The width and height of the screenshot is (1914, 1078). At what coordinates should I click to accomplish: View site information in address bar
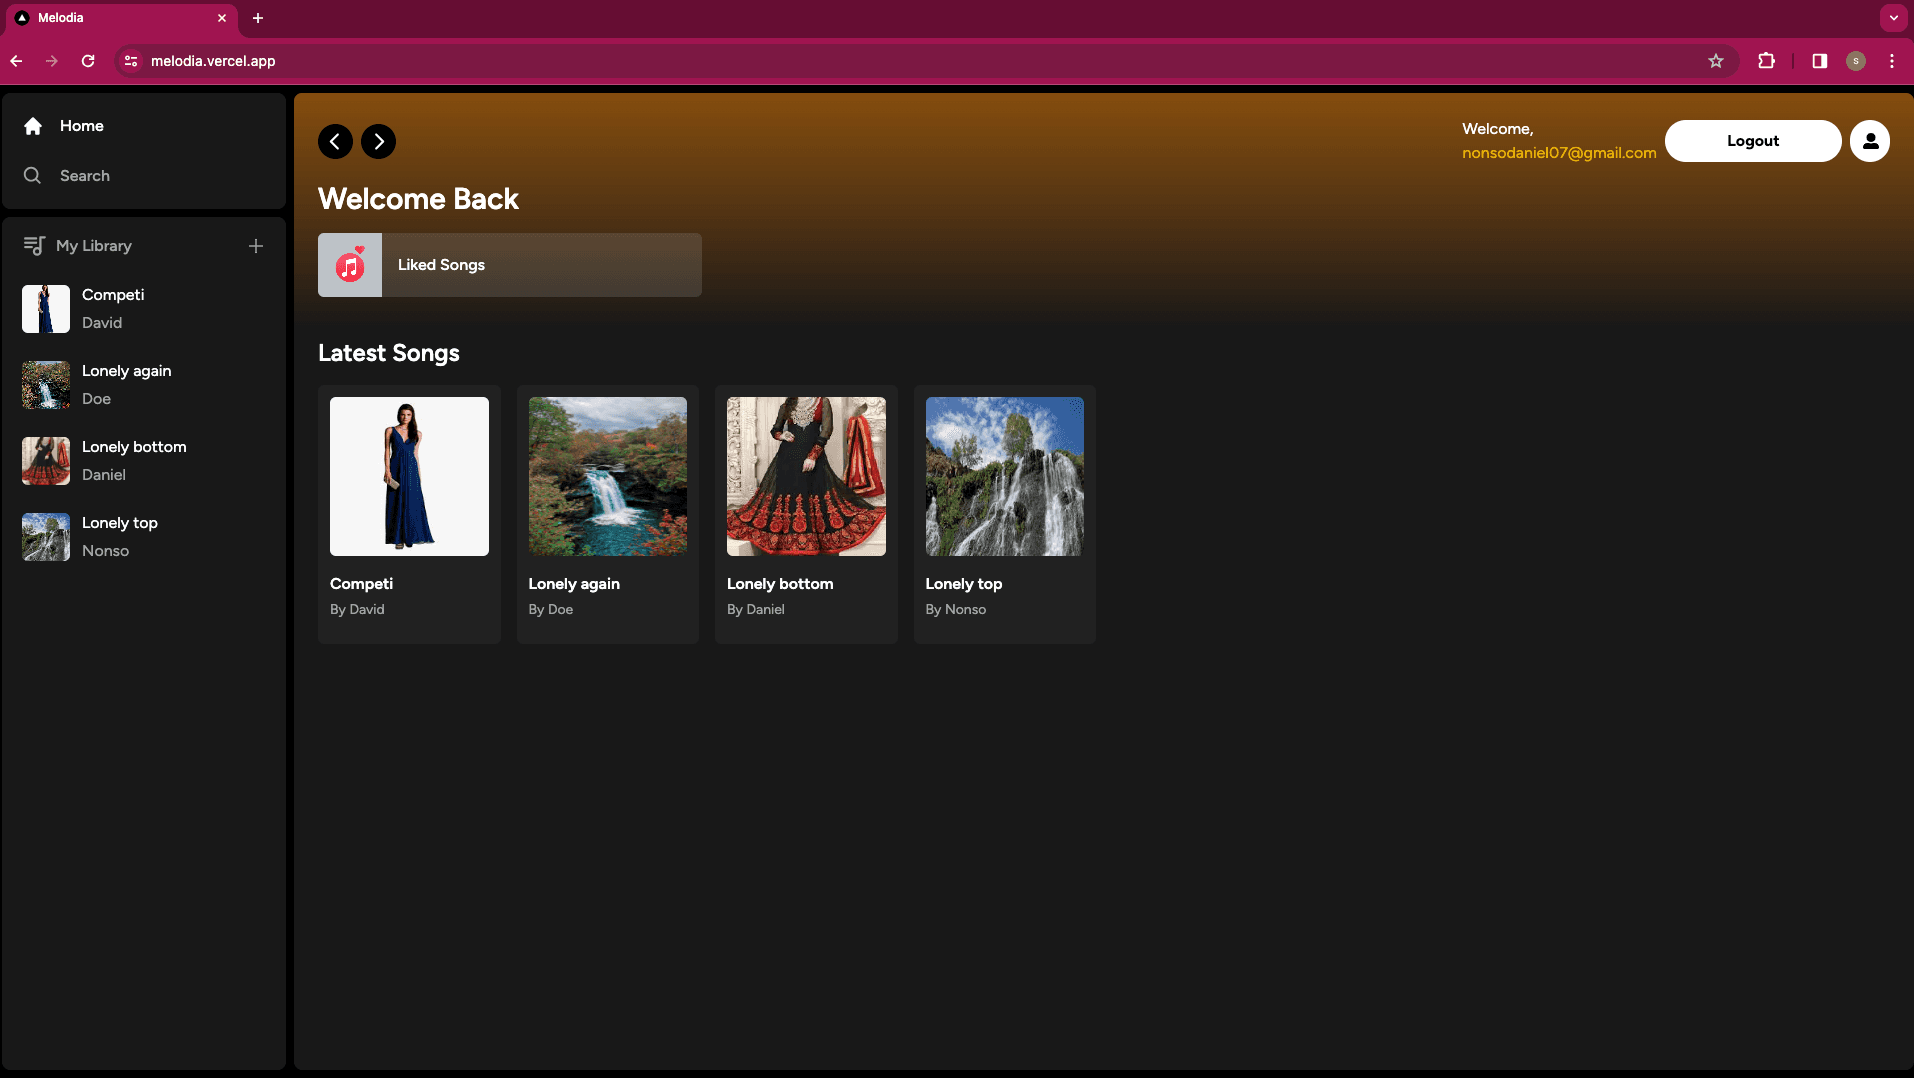[131, 61]
